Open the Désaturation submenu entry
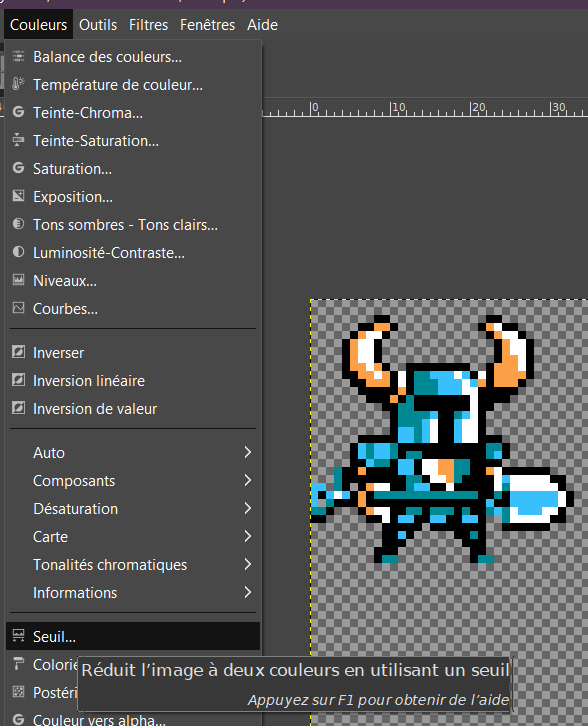588x726 pixels. (x=133, y=508)
